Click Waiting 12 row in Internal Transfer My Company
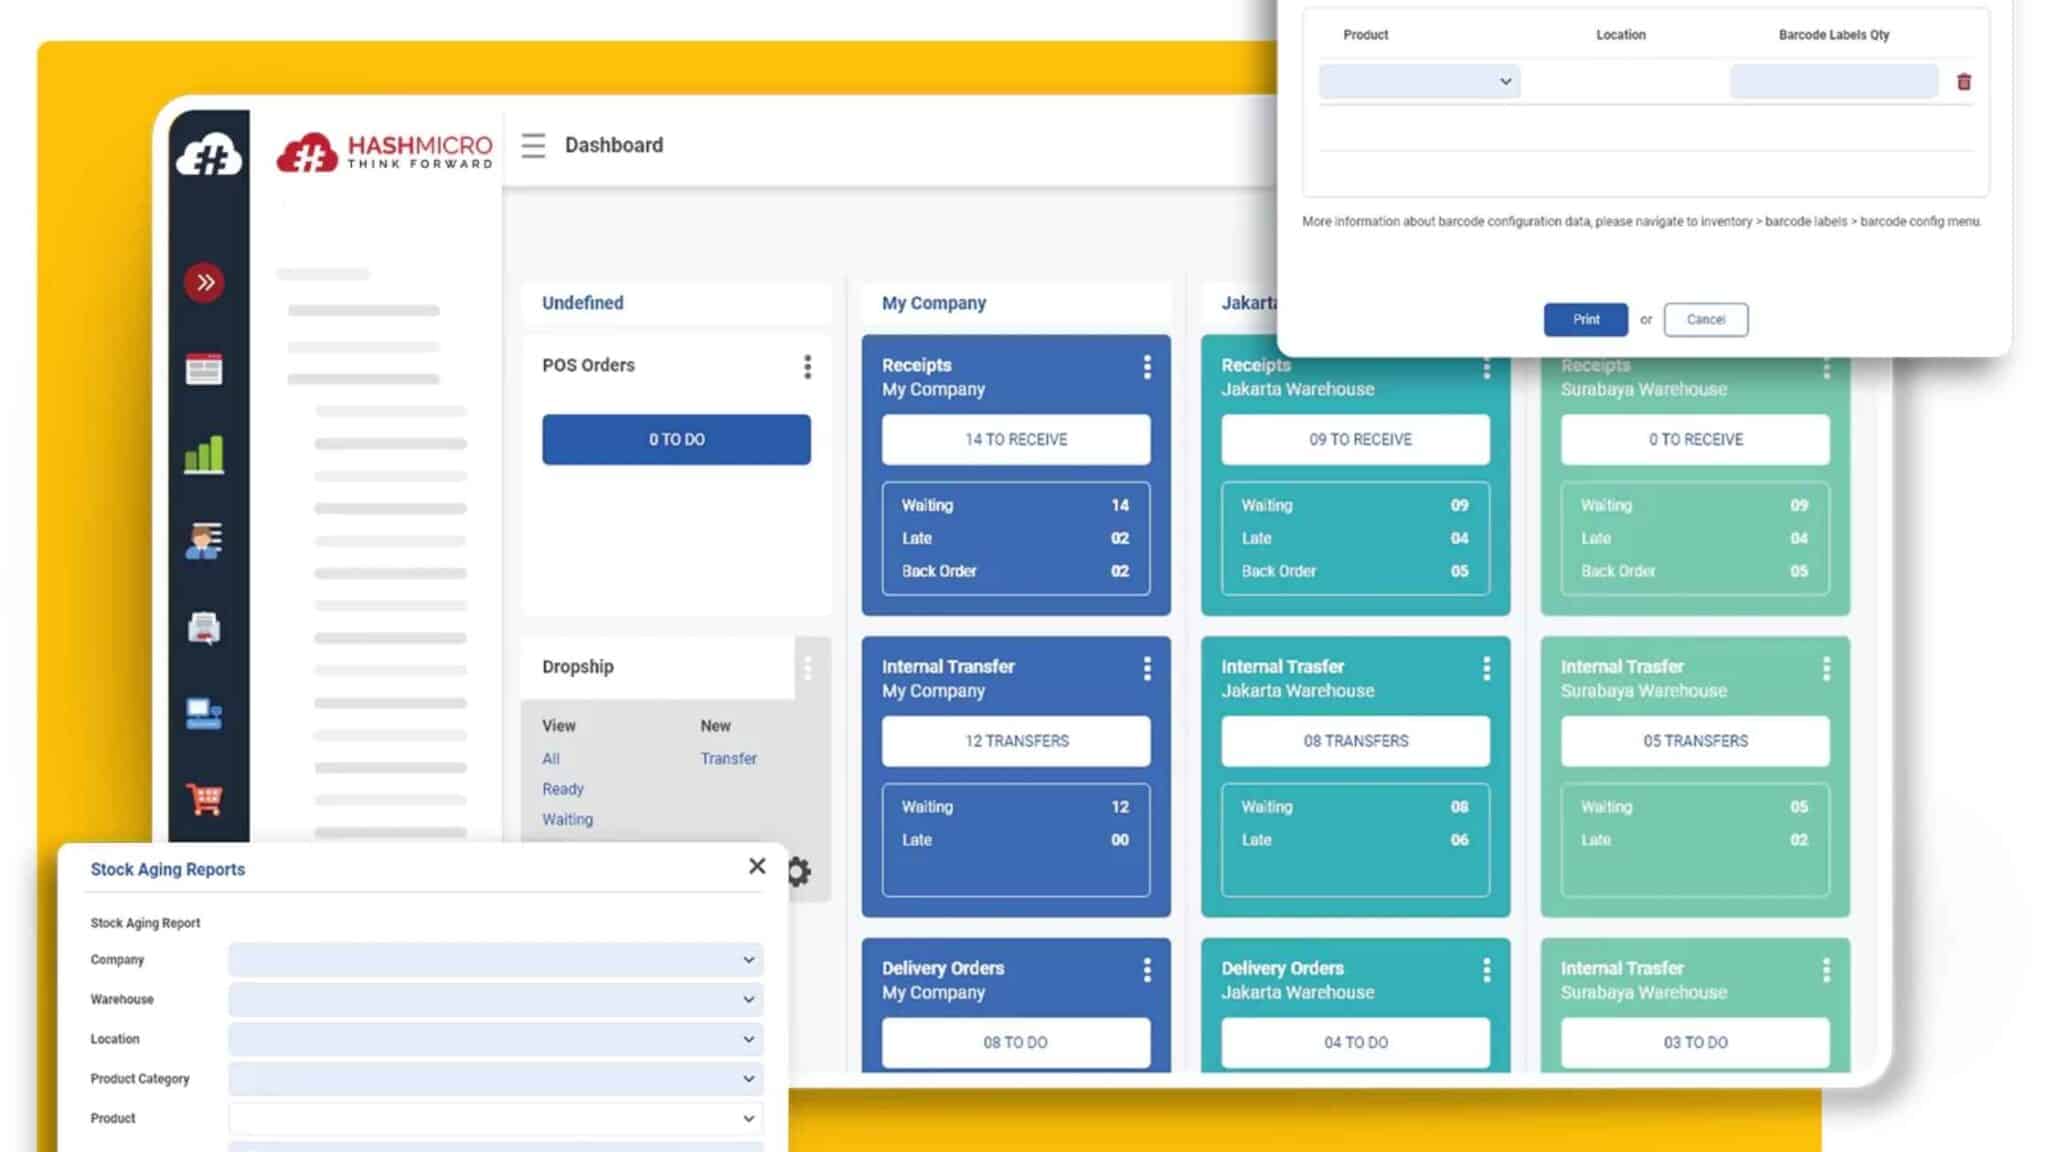The height and width of the screenshot is (1152, 2048). click(1016, 807)
